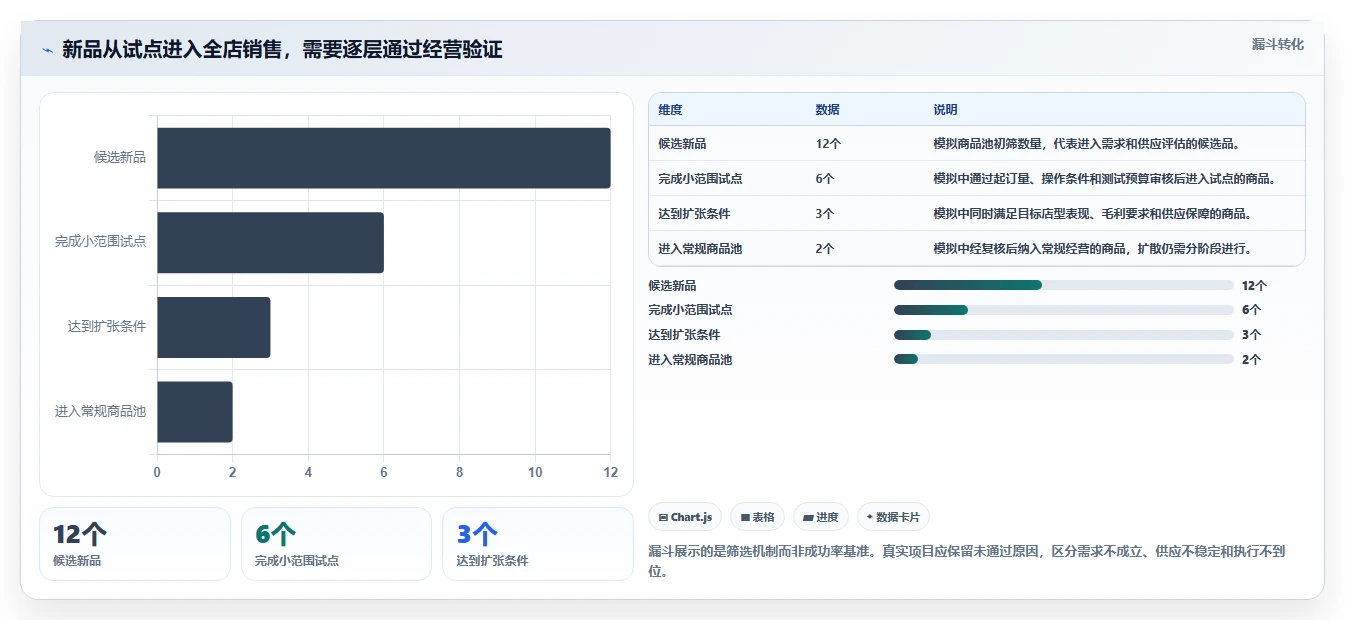Click the 3个 cell in the table
This screenshot has height=620, width=1345.
point(825,214)
